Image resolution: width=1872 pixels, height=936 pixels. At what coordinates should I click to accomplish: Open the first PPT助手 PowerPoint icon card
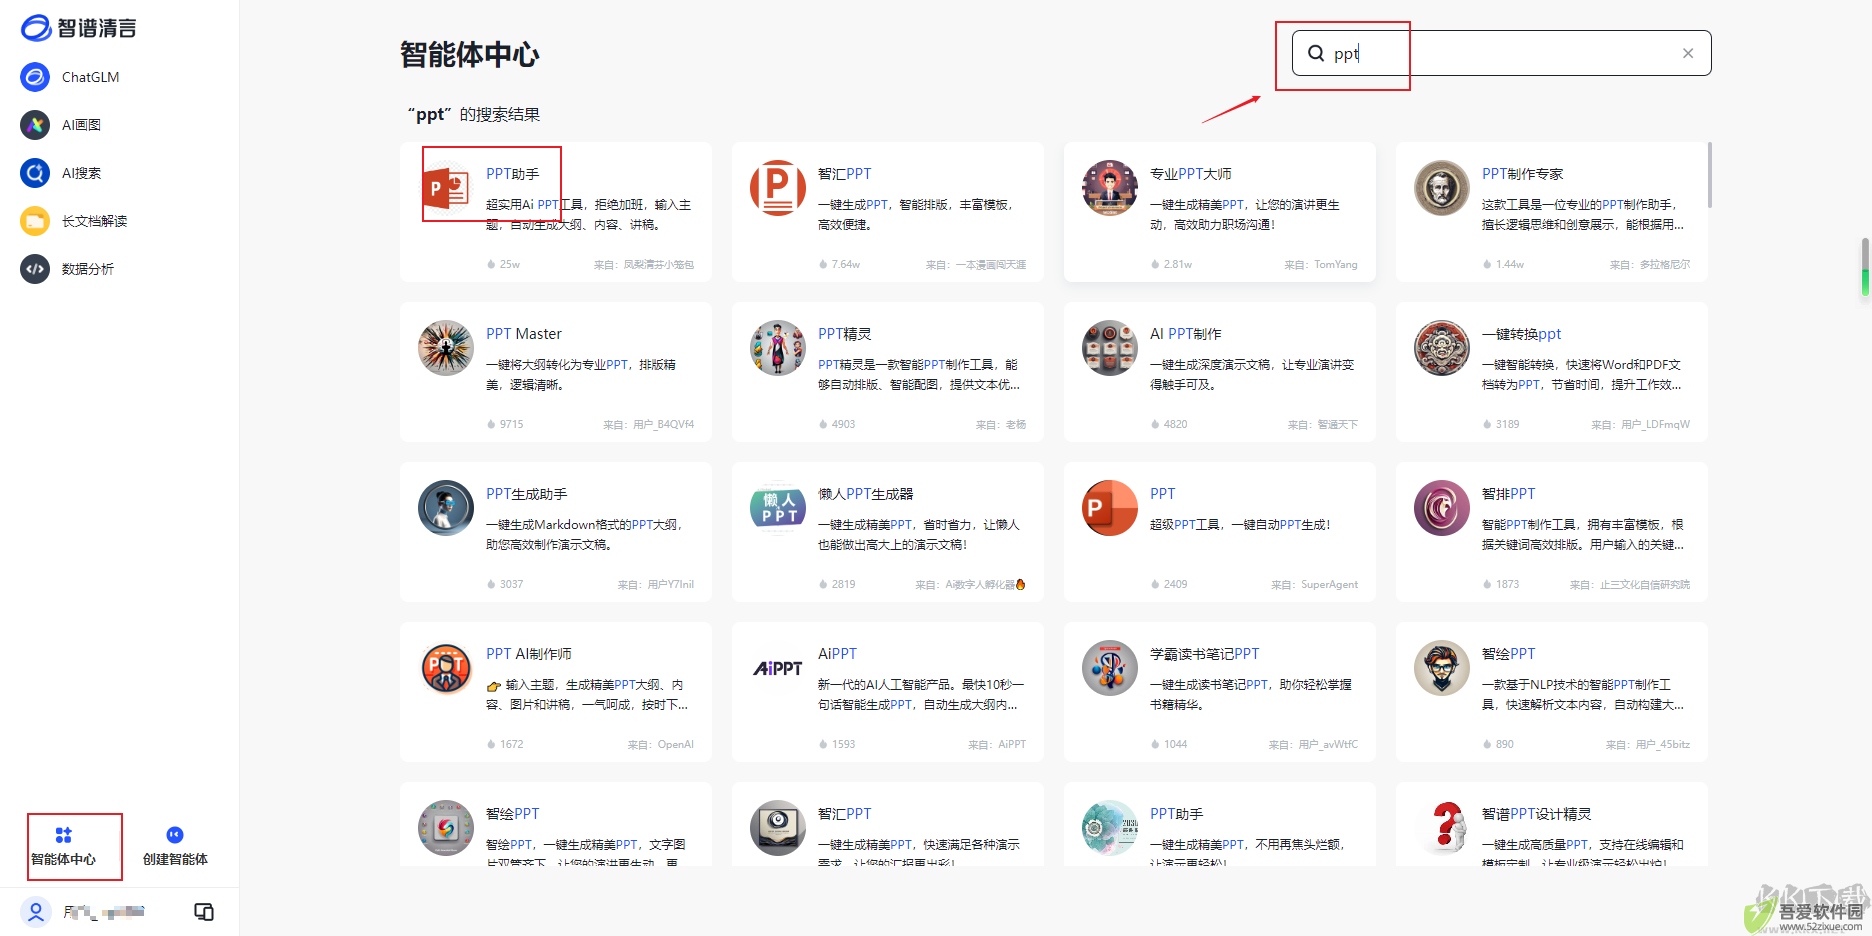pyautogui.click(x=446, y=188)
